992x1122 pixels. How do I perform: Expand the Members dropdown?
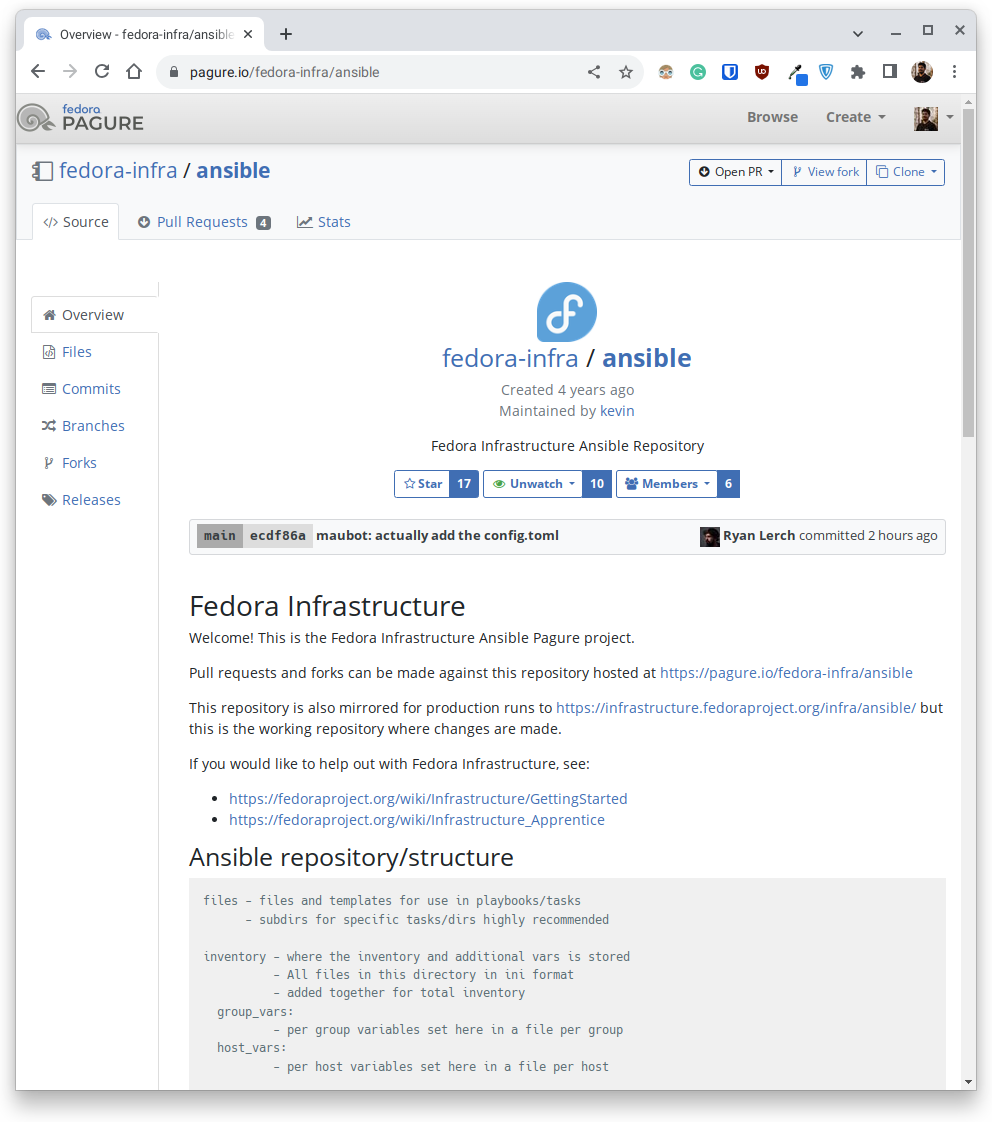coord(667,484)
